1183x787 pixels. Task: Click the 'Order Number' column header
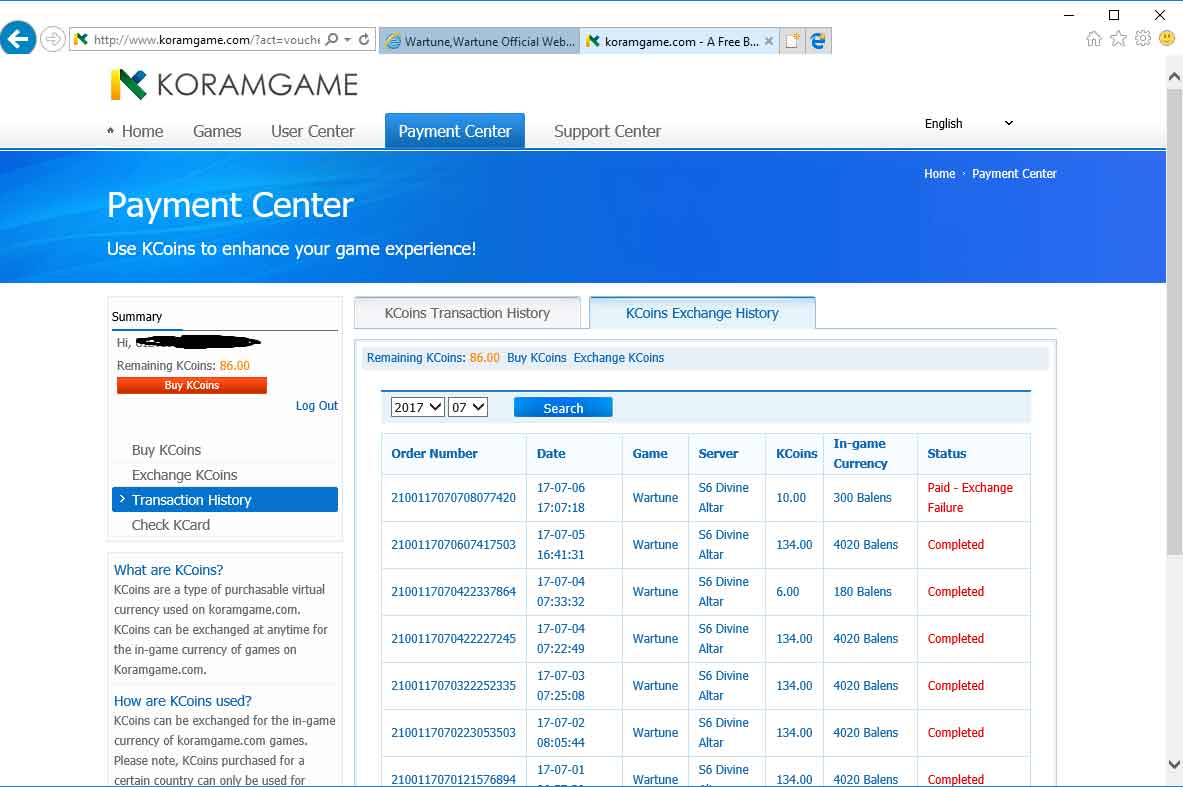click(434, 453)
